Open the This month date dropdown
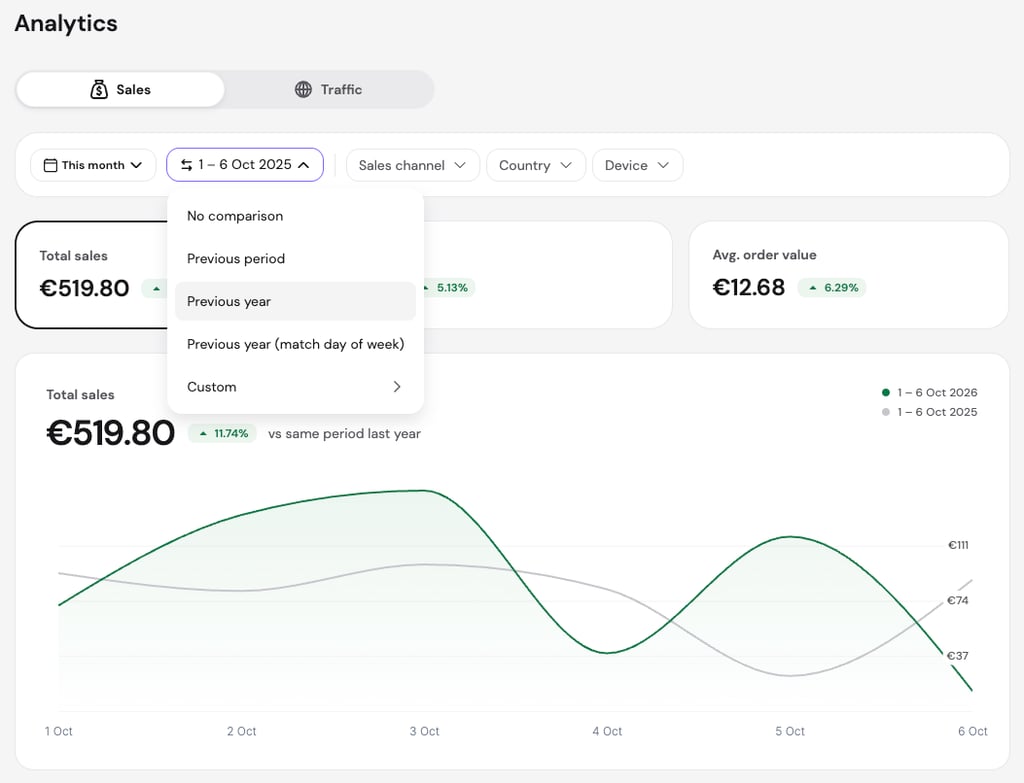1024x783 pixels. 93,165
